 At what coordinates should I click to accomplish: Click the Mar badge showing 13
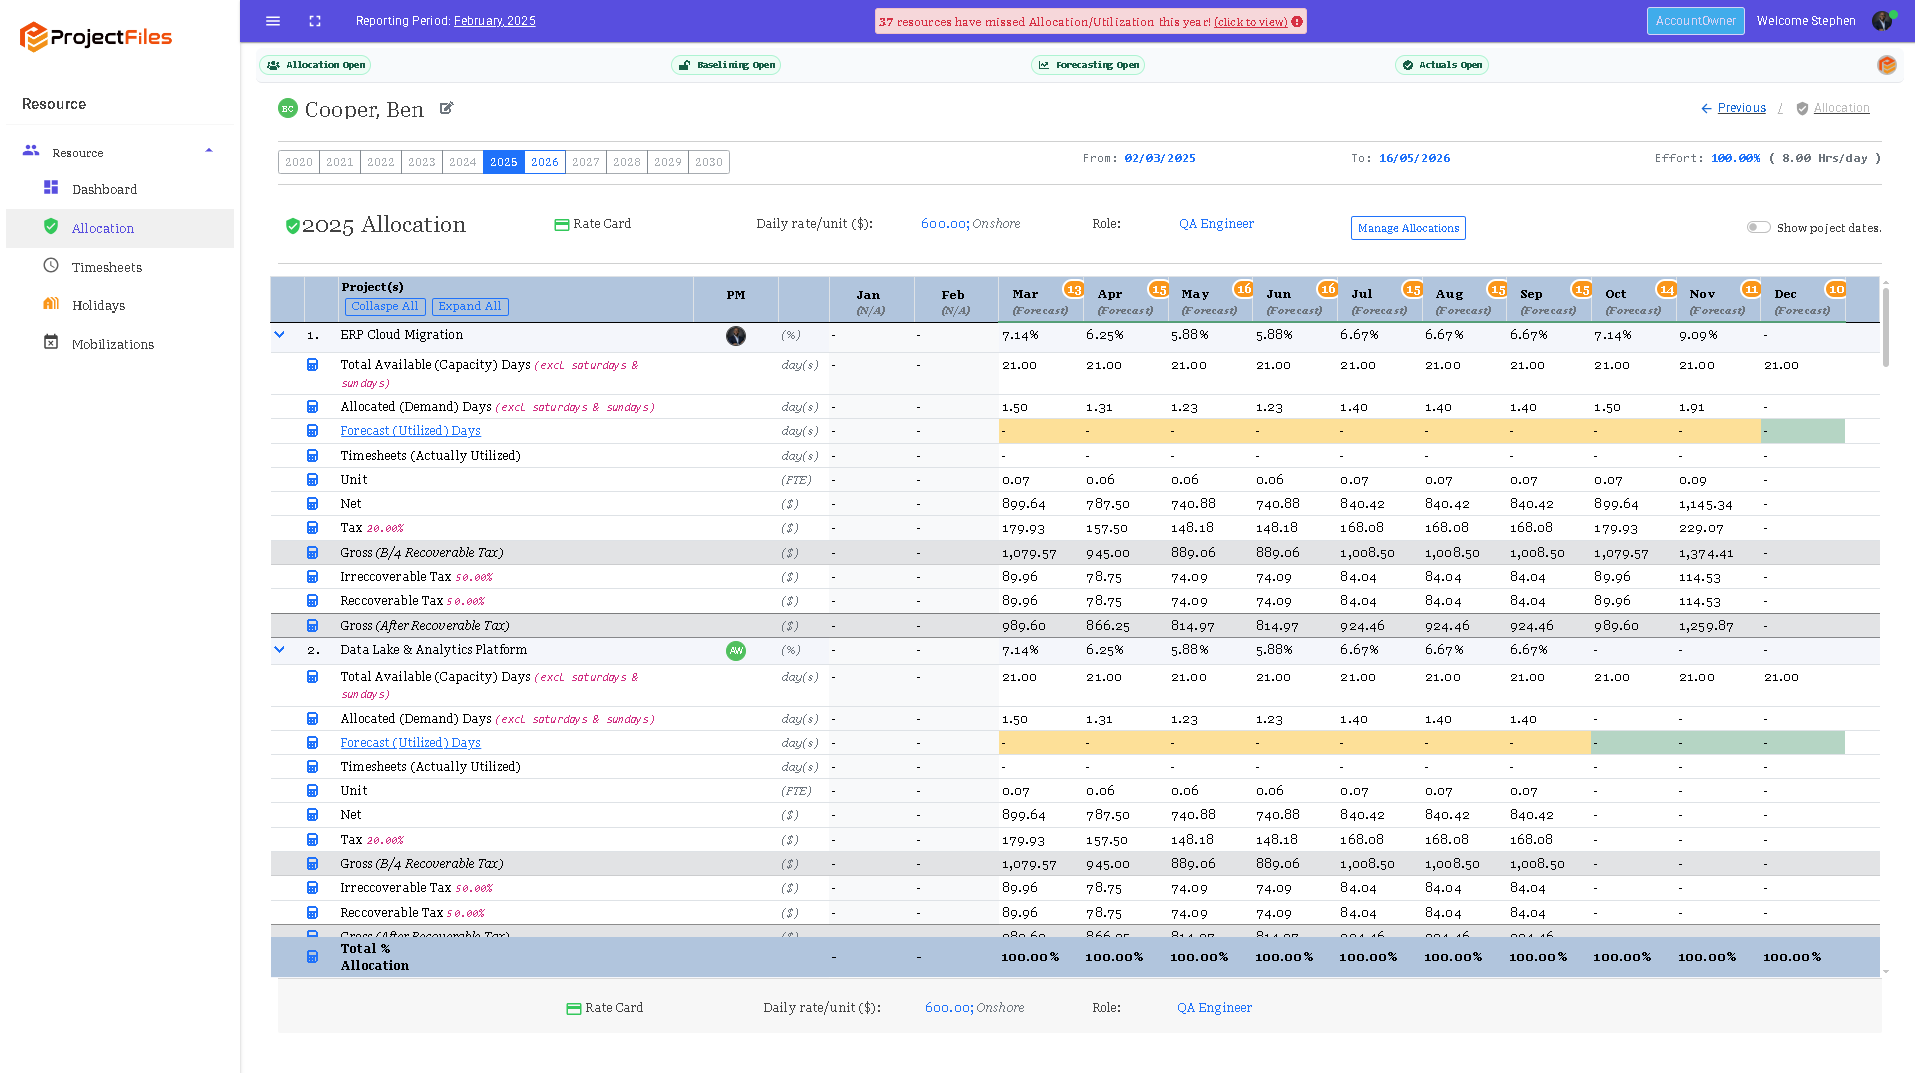pos(1073,289)
